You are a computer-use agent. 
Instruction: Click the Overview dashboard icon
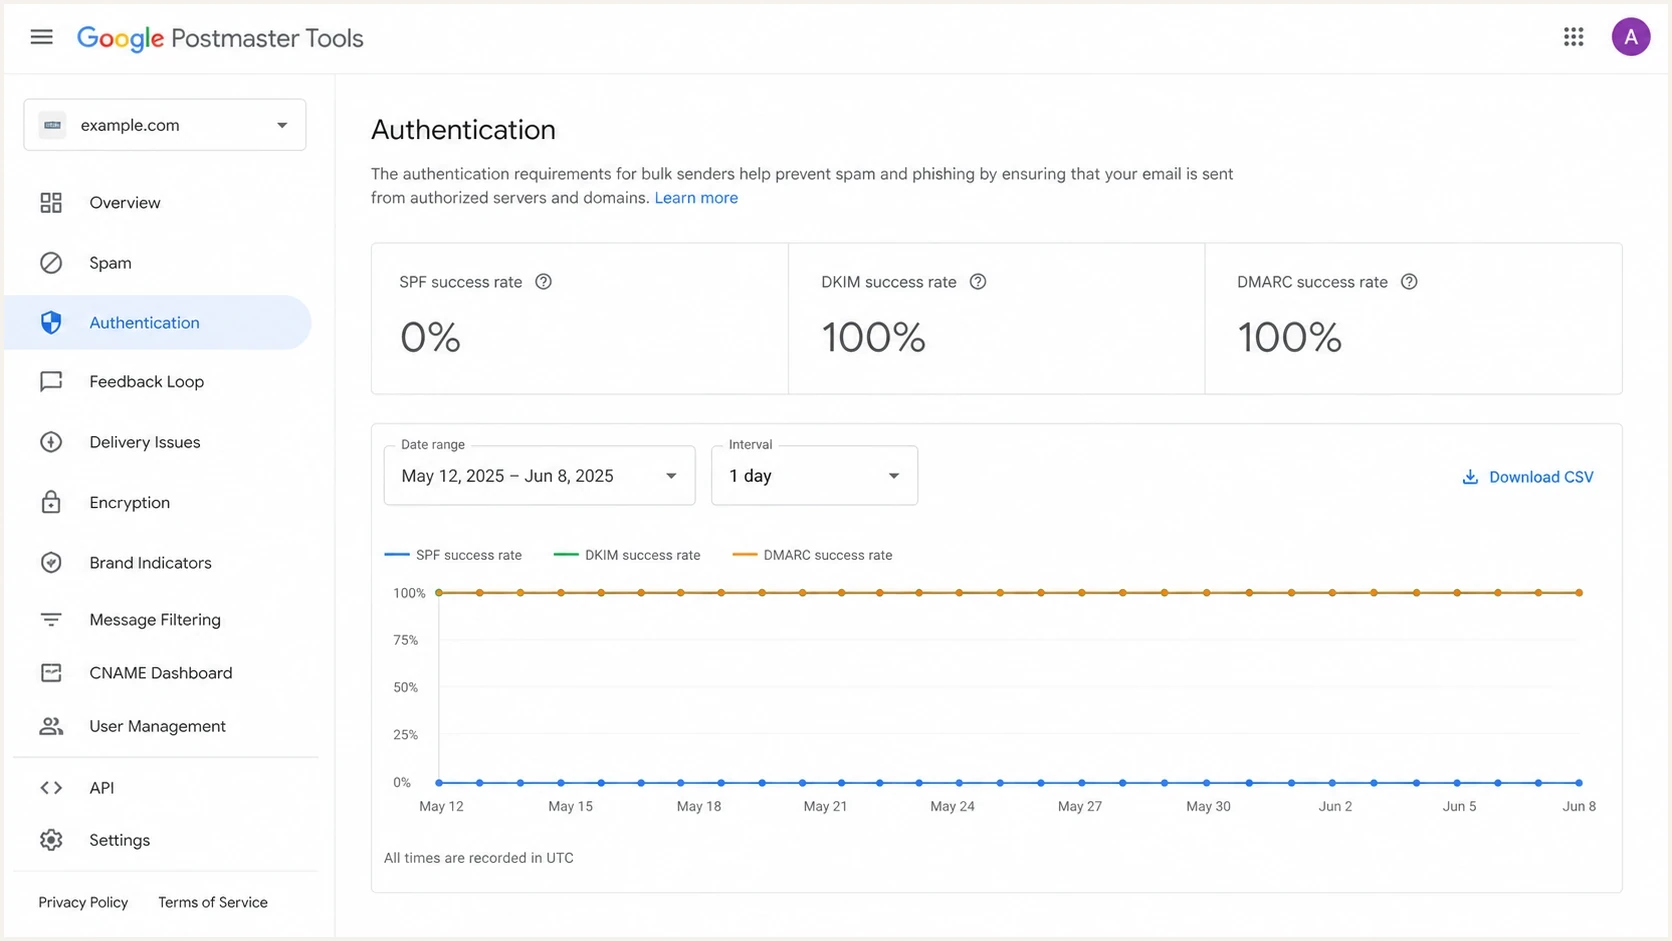(51, 203)
